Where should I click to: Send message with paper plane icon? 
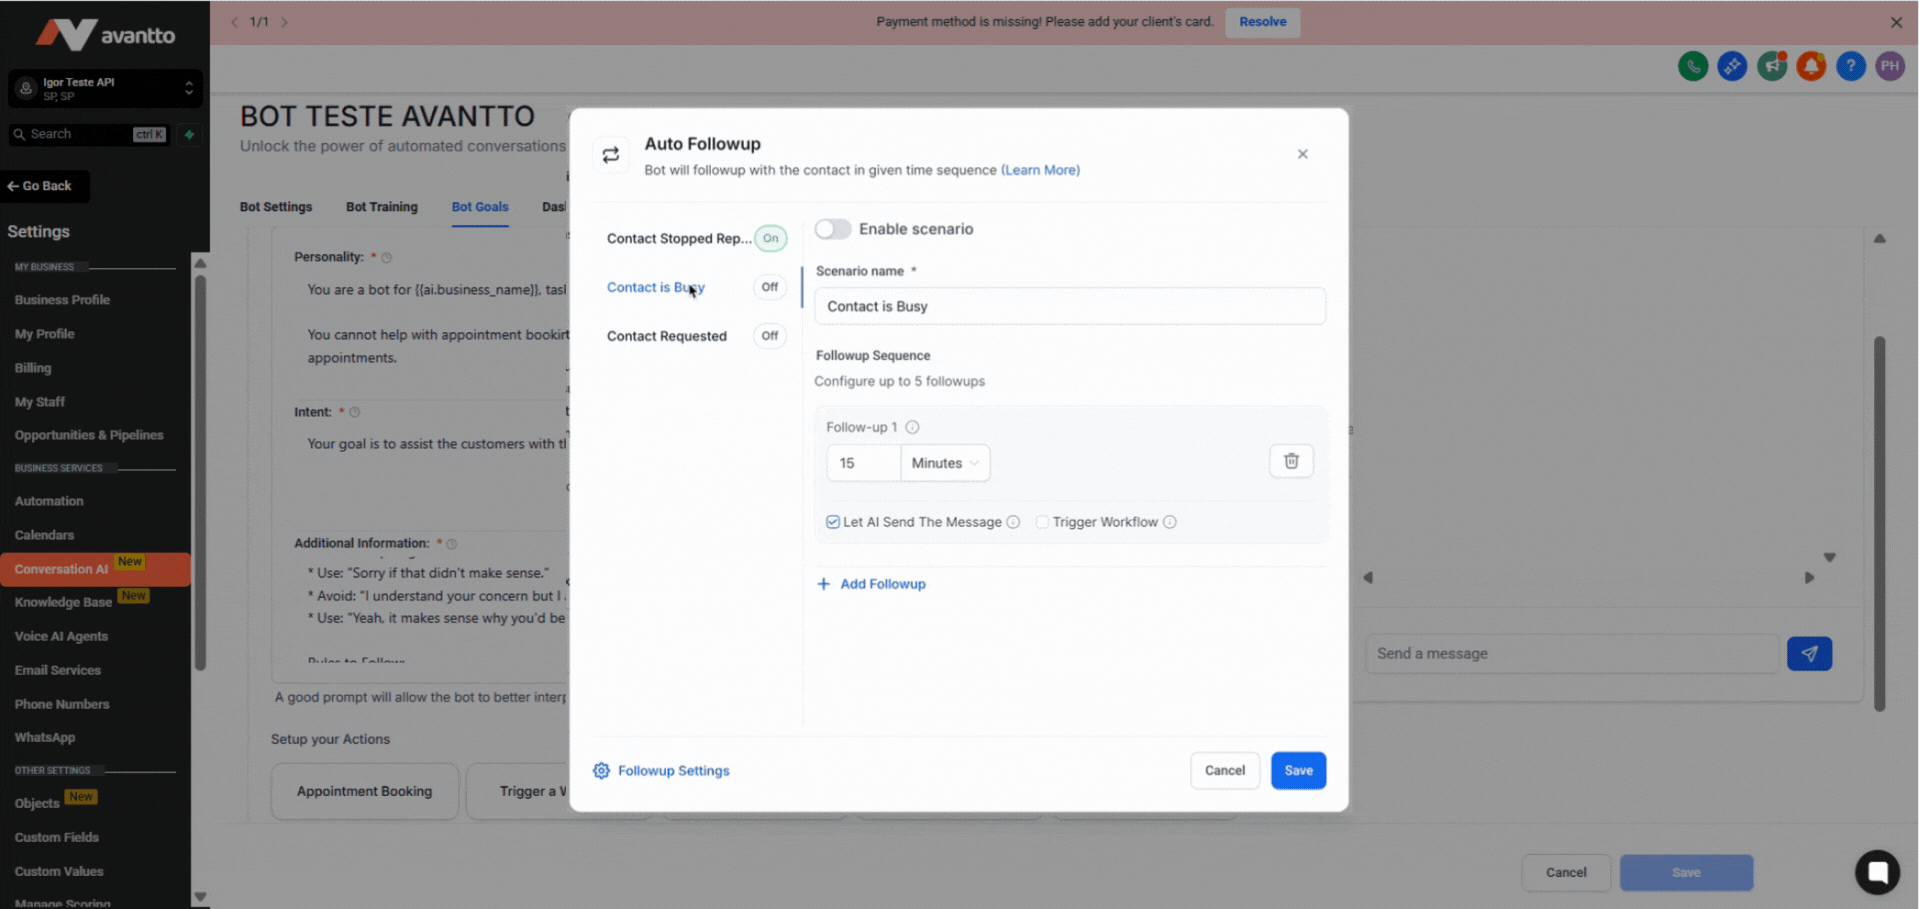tap(1809, 653)
